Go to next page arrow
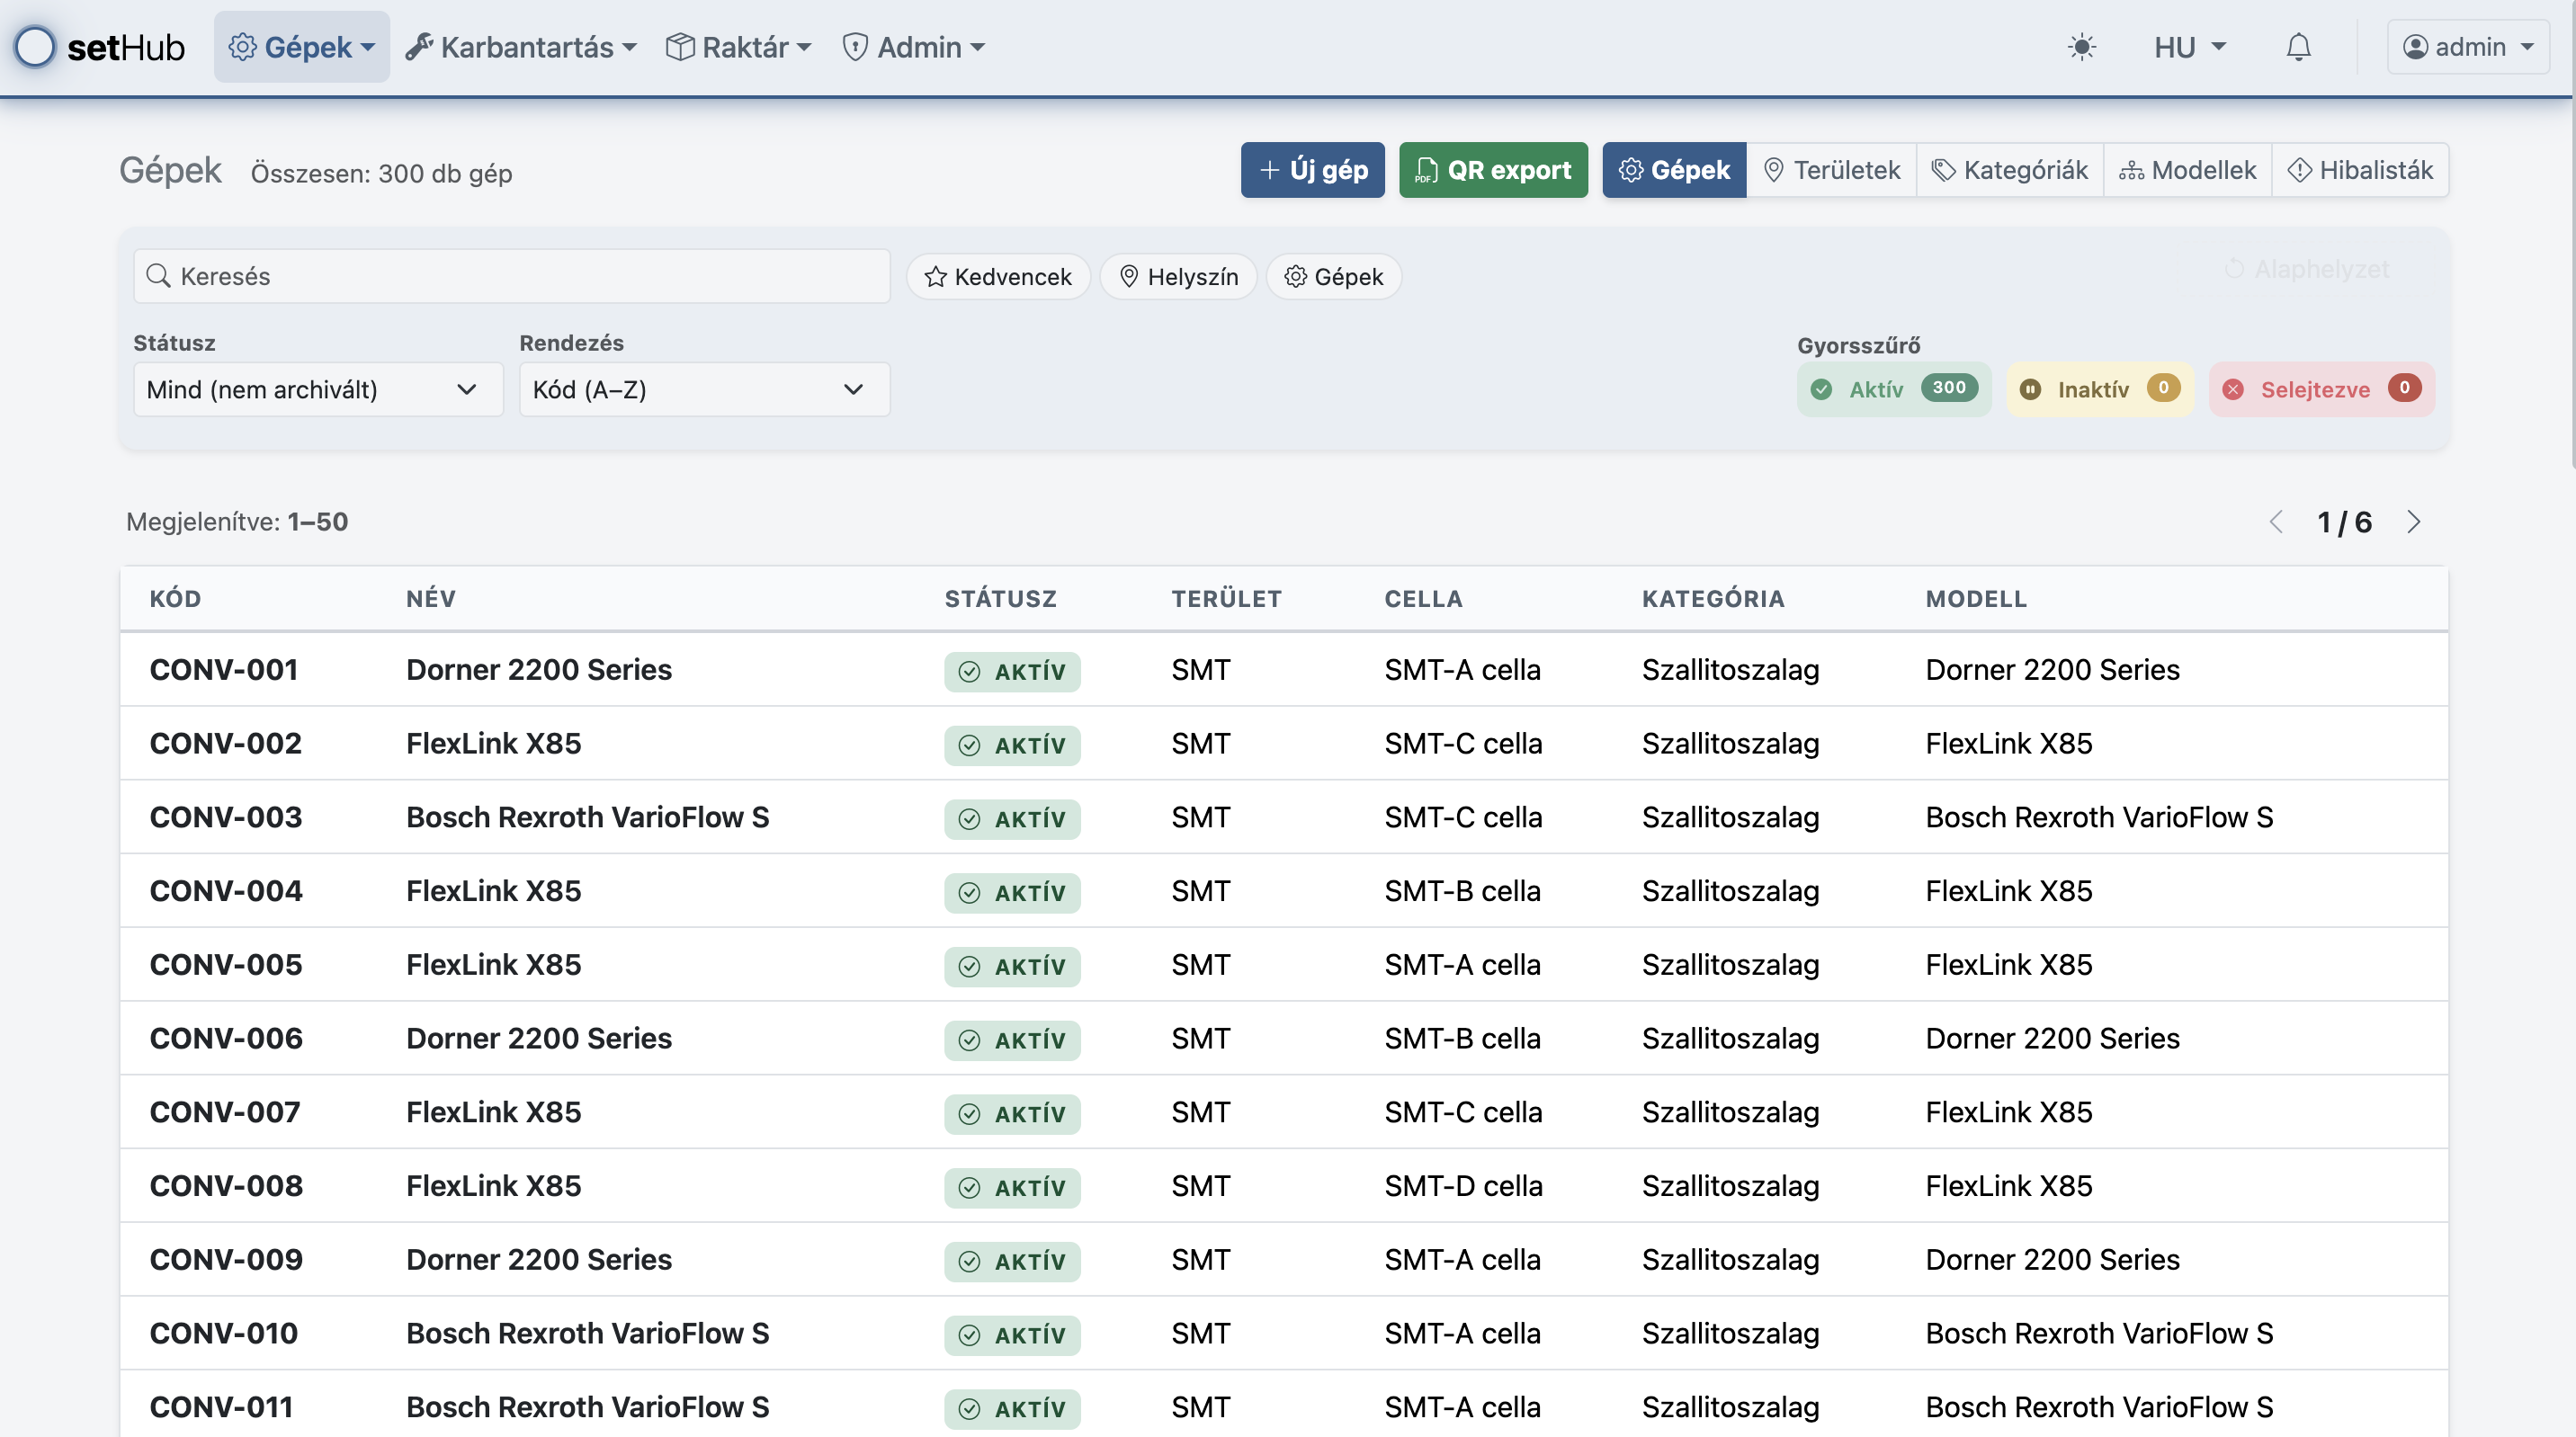This screenshot has width=2576, height=1437. [2413, 522]
